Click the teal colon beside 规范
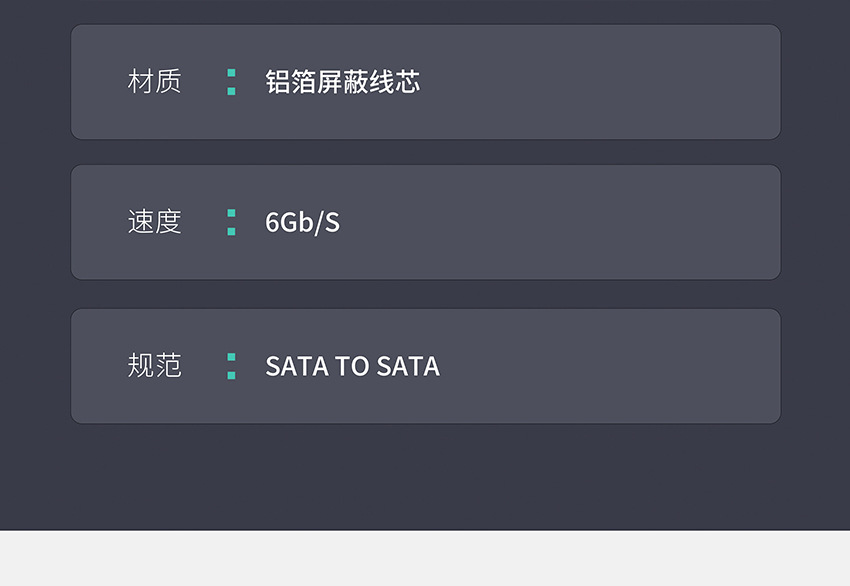The image size is (850, 586). coord(231,366)
